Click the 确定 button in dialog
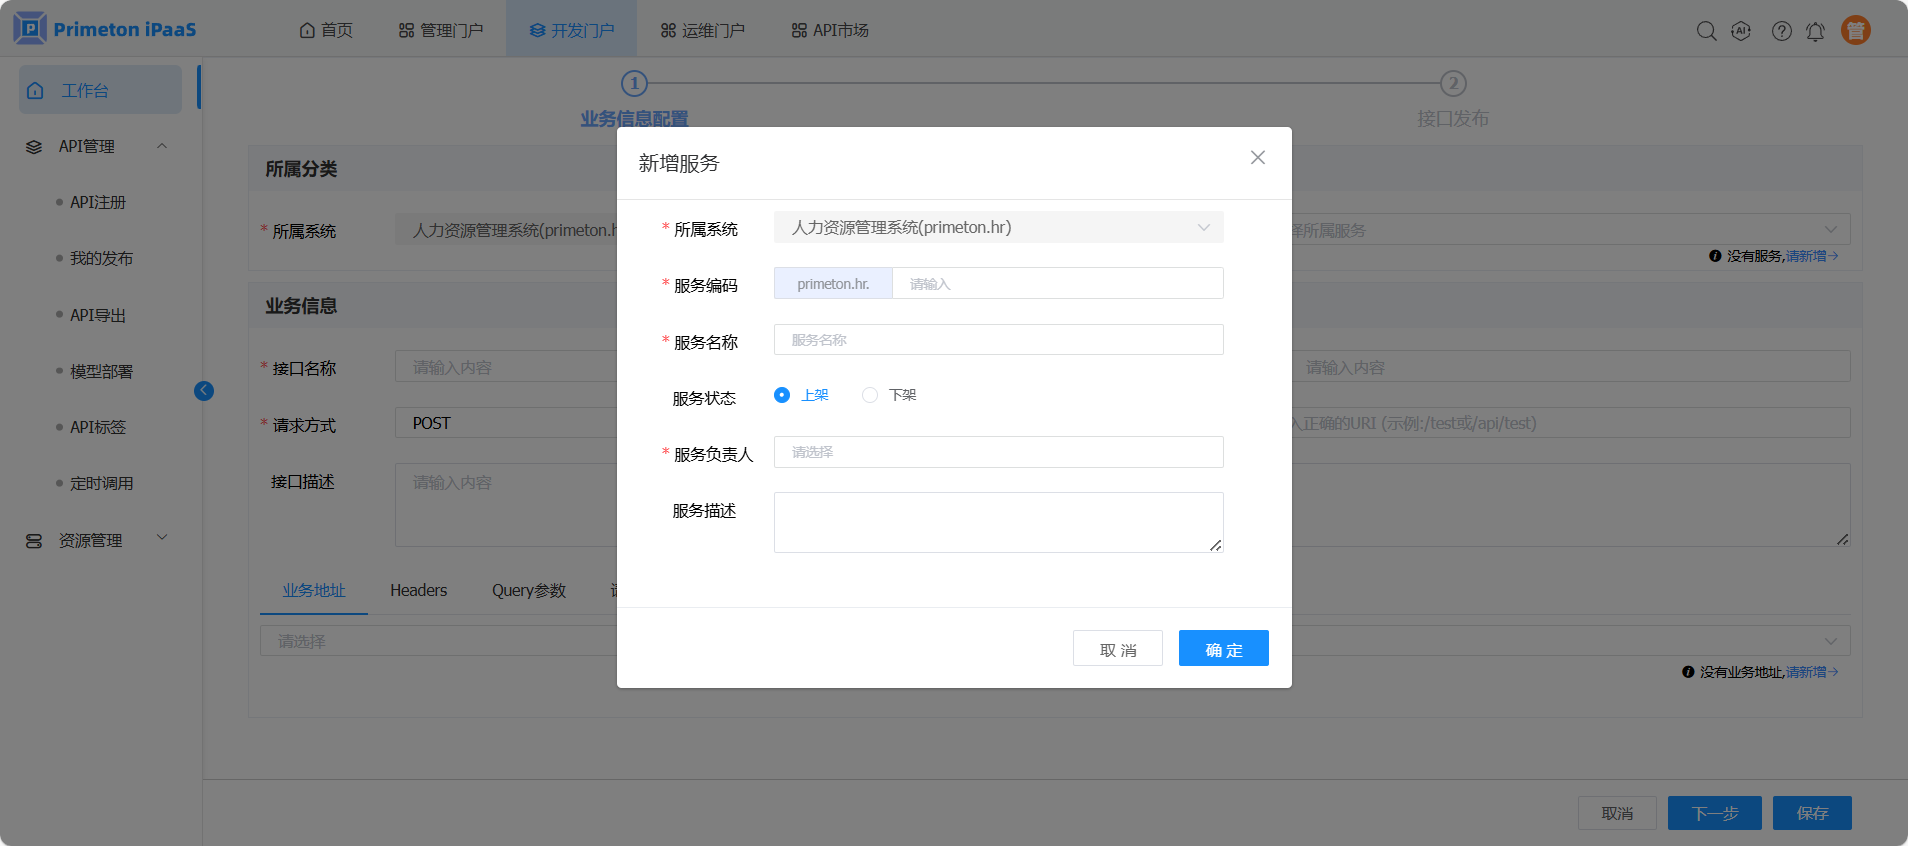The width and height of the screenshot is (1908, 846). (1223, 648)
